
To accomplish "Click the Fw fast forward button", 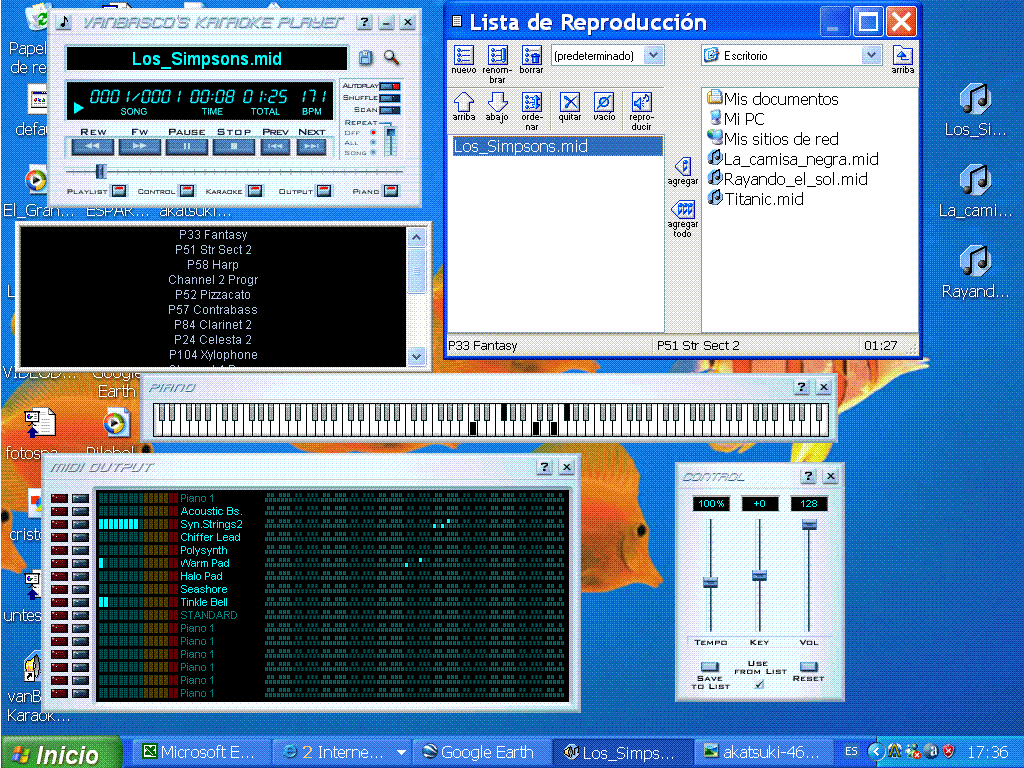I will tap(139, 146).
